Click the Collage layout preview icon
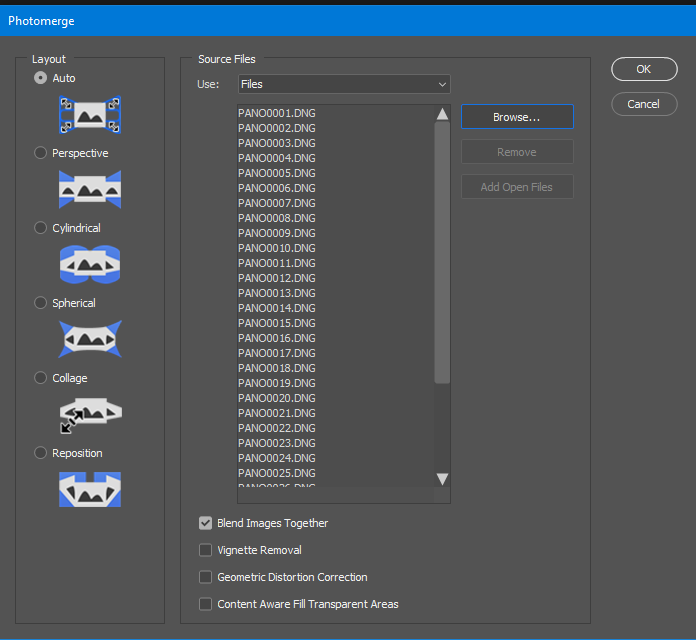 [x=90, y=413]
